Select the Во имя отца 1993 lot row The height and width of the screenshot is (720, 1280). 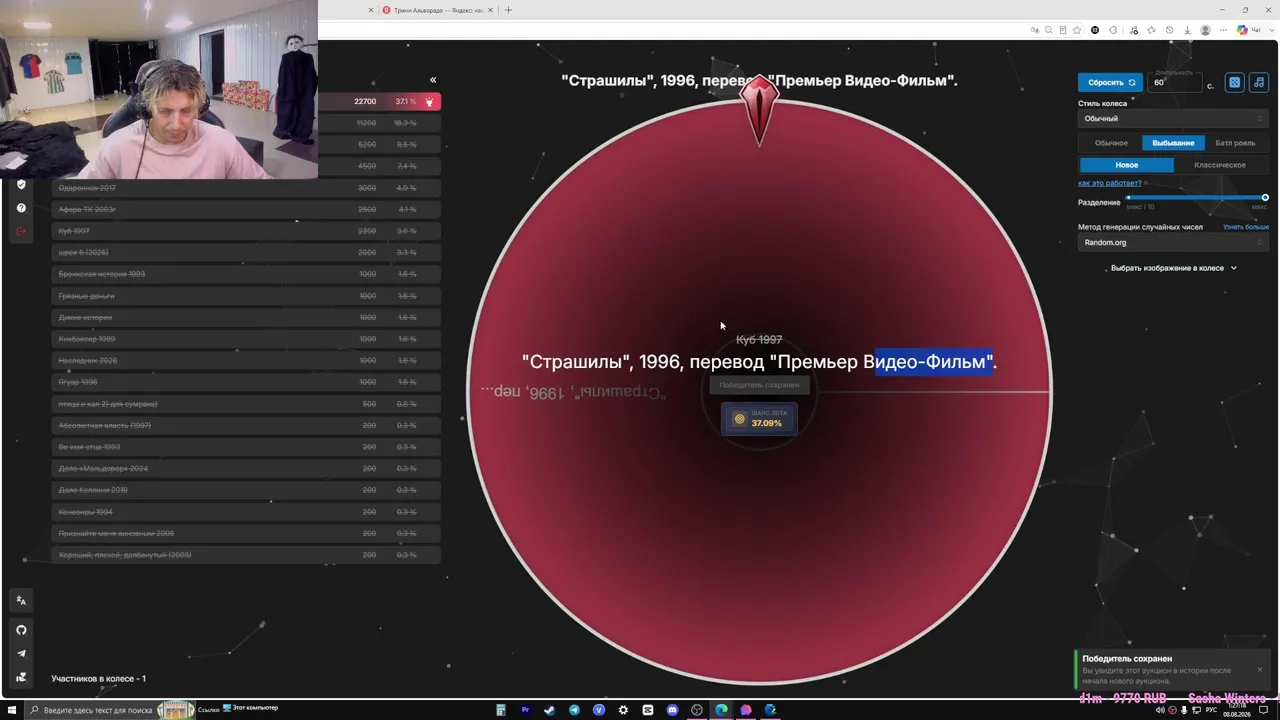click(x=246, y=447)
